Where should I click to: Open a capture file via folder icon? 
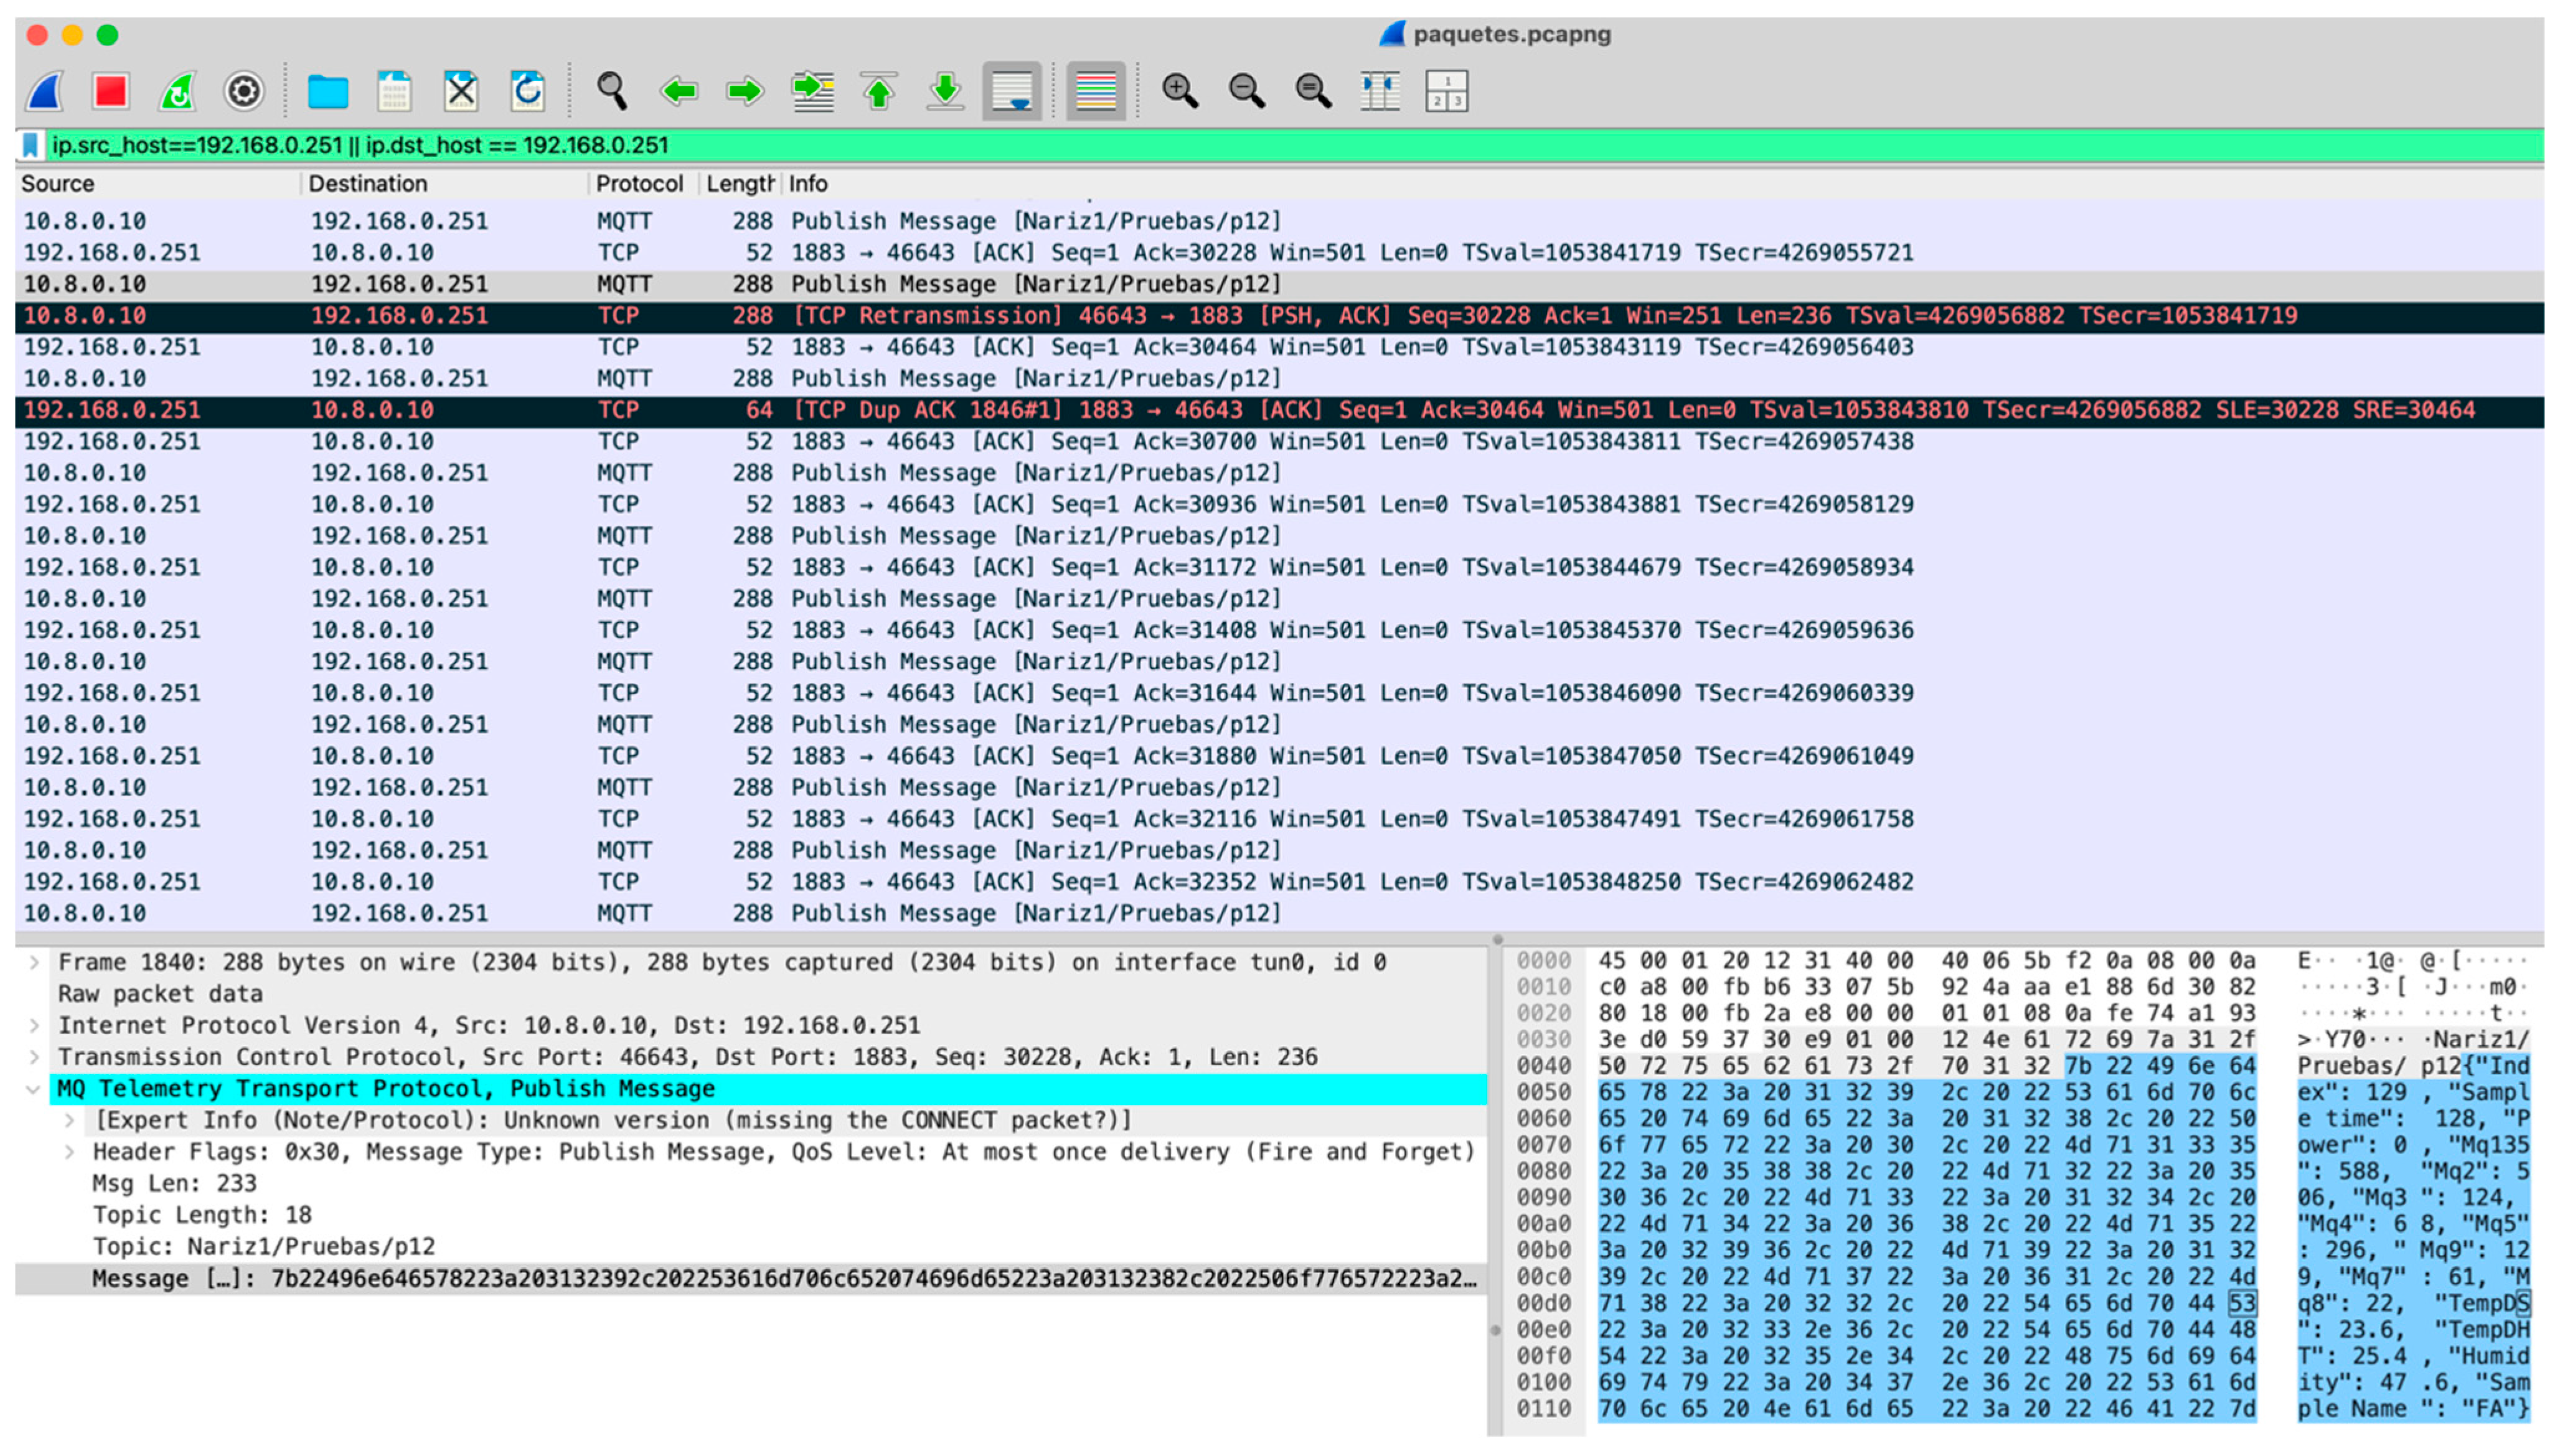(327, 92)
